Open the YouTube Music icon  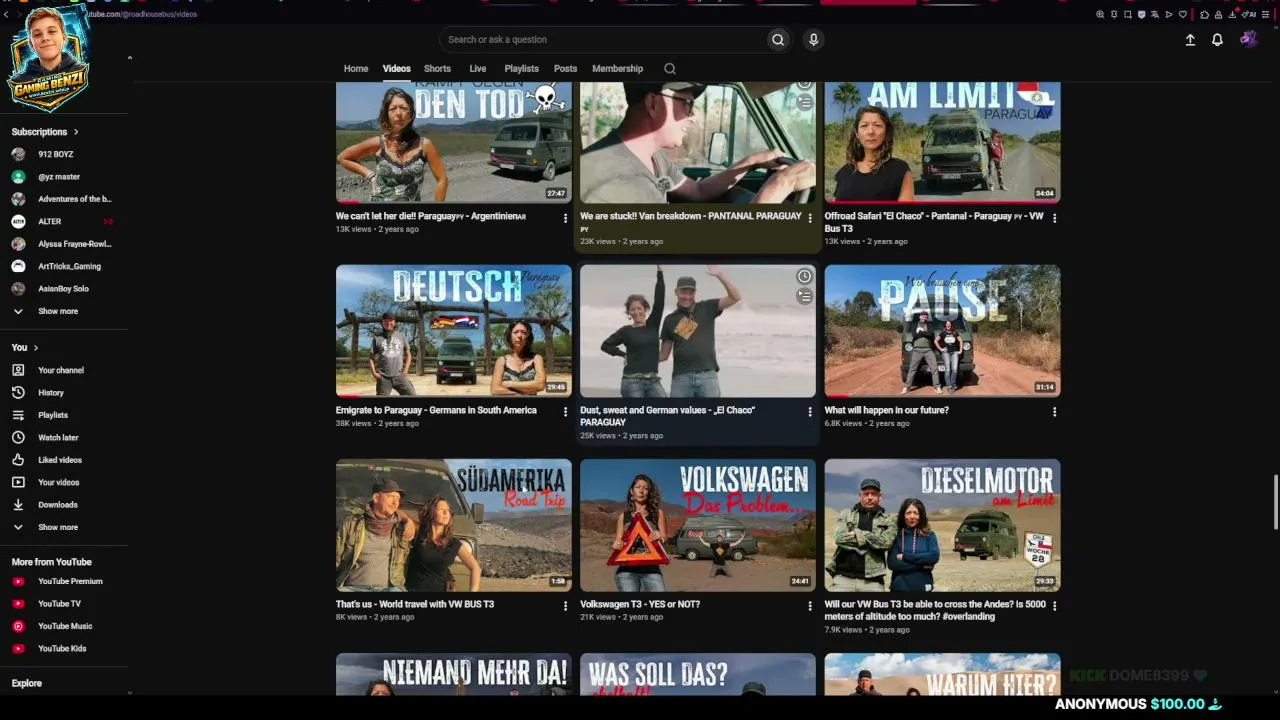18,626
